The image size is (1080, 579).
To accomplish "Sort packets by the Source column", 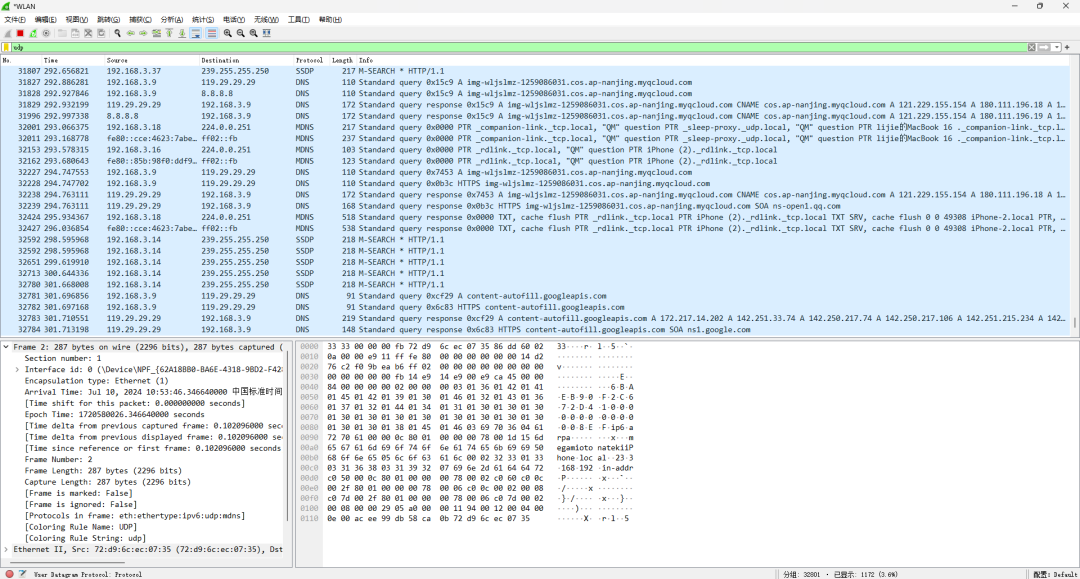I will coord(152,61).
